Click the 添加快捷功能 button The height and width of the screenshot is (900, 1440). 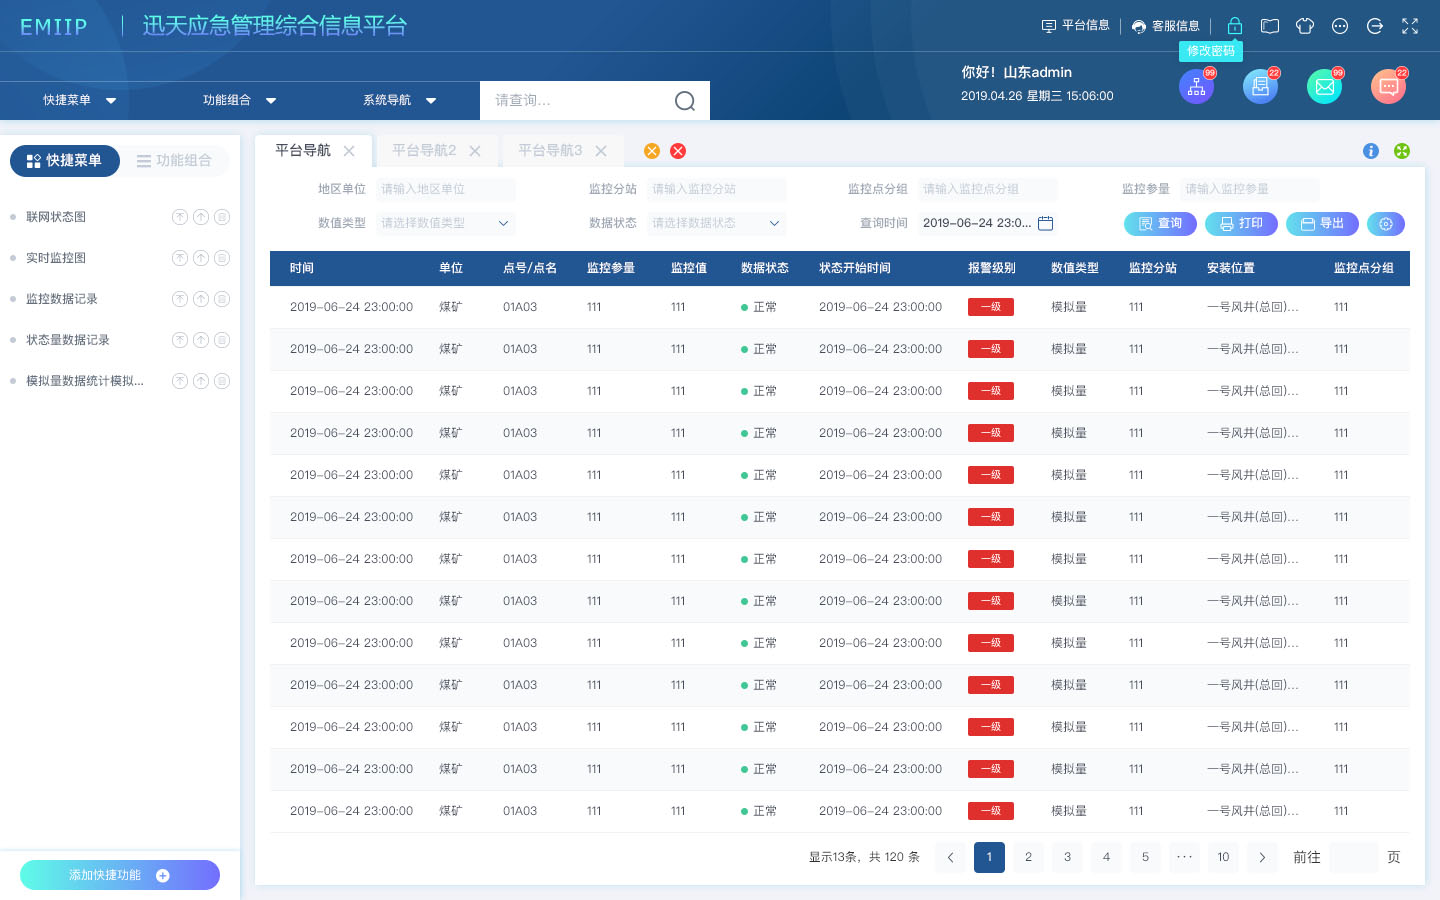tap(119, 875)
